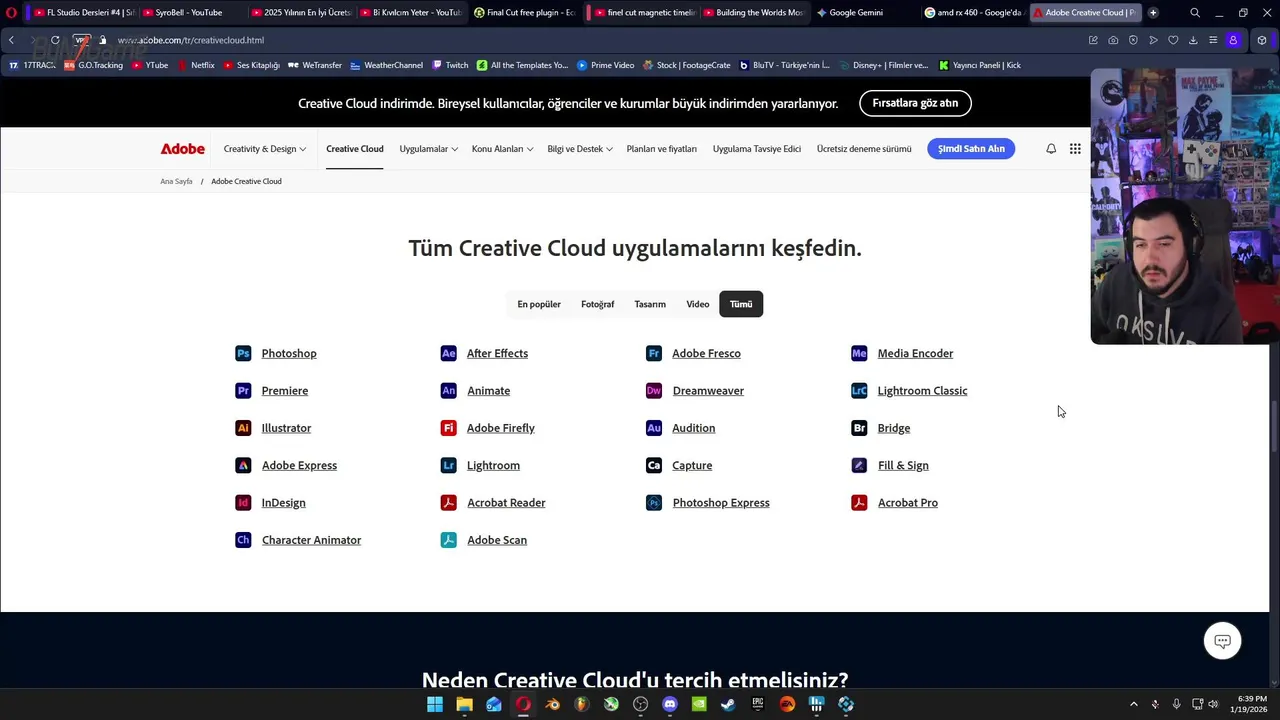Click the InDesign Id app icon
Viewport: 1280px width, 720px height.
243,503
